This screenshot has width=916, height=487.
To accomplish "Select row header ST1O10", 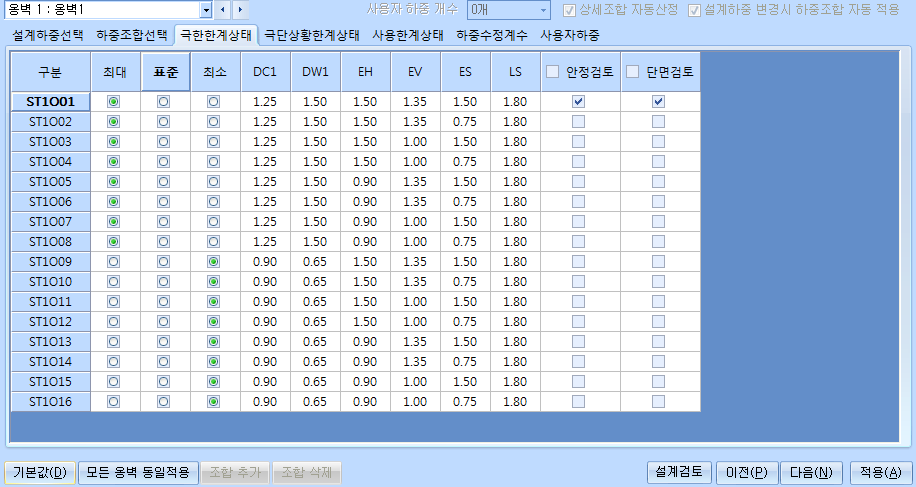I will tap(51, 281).
